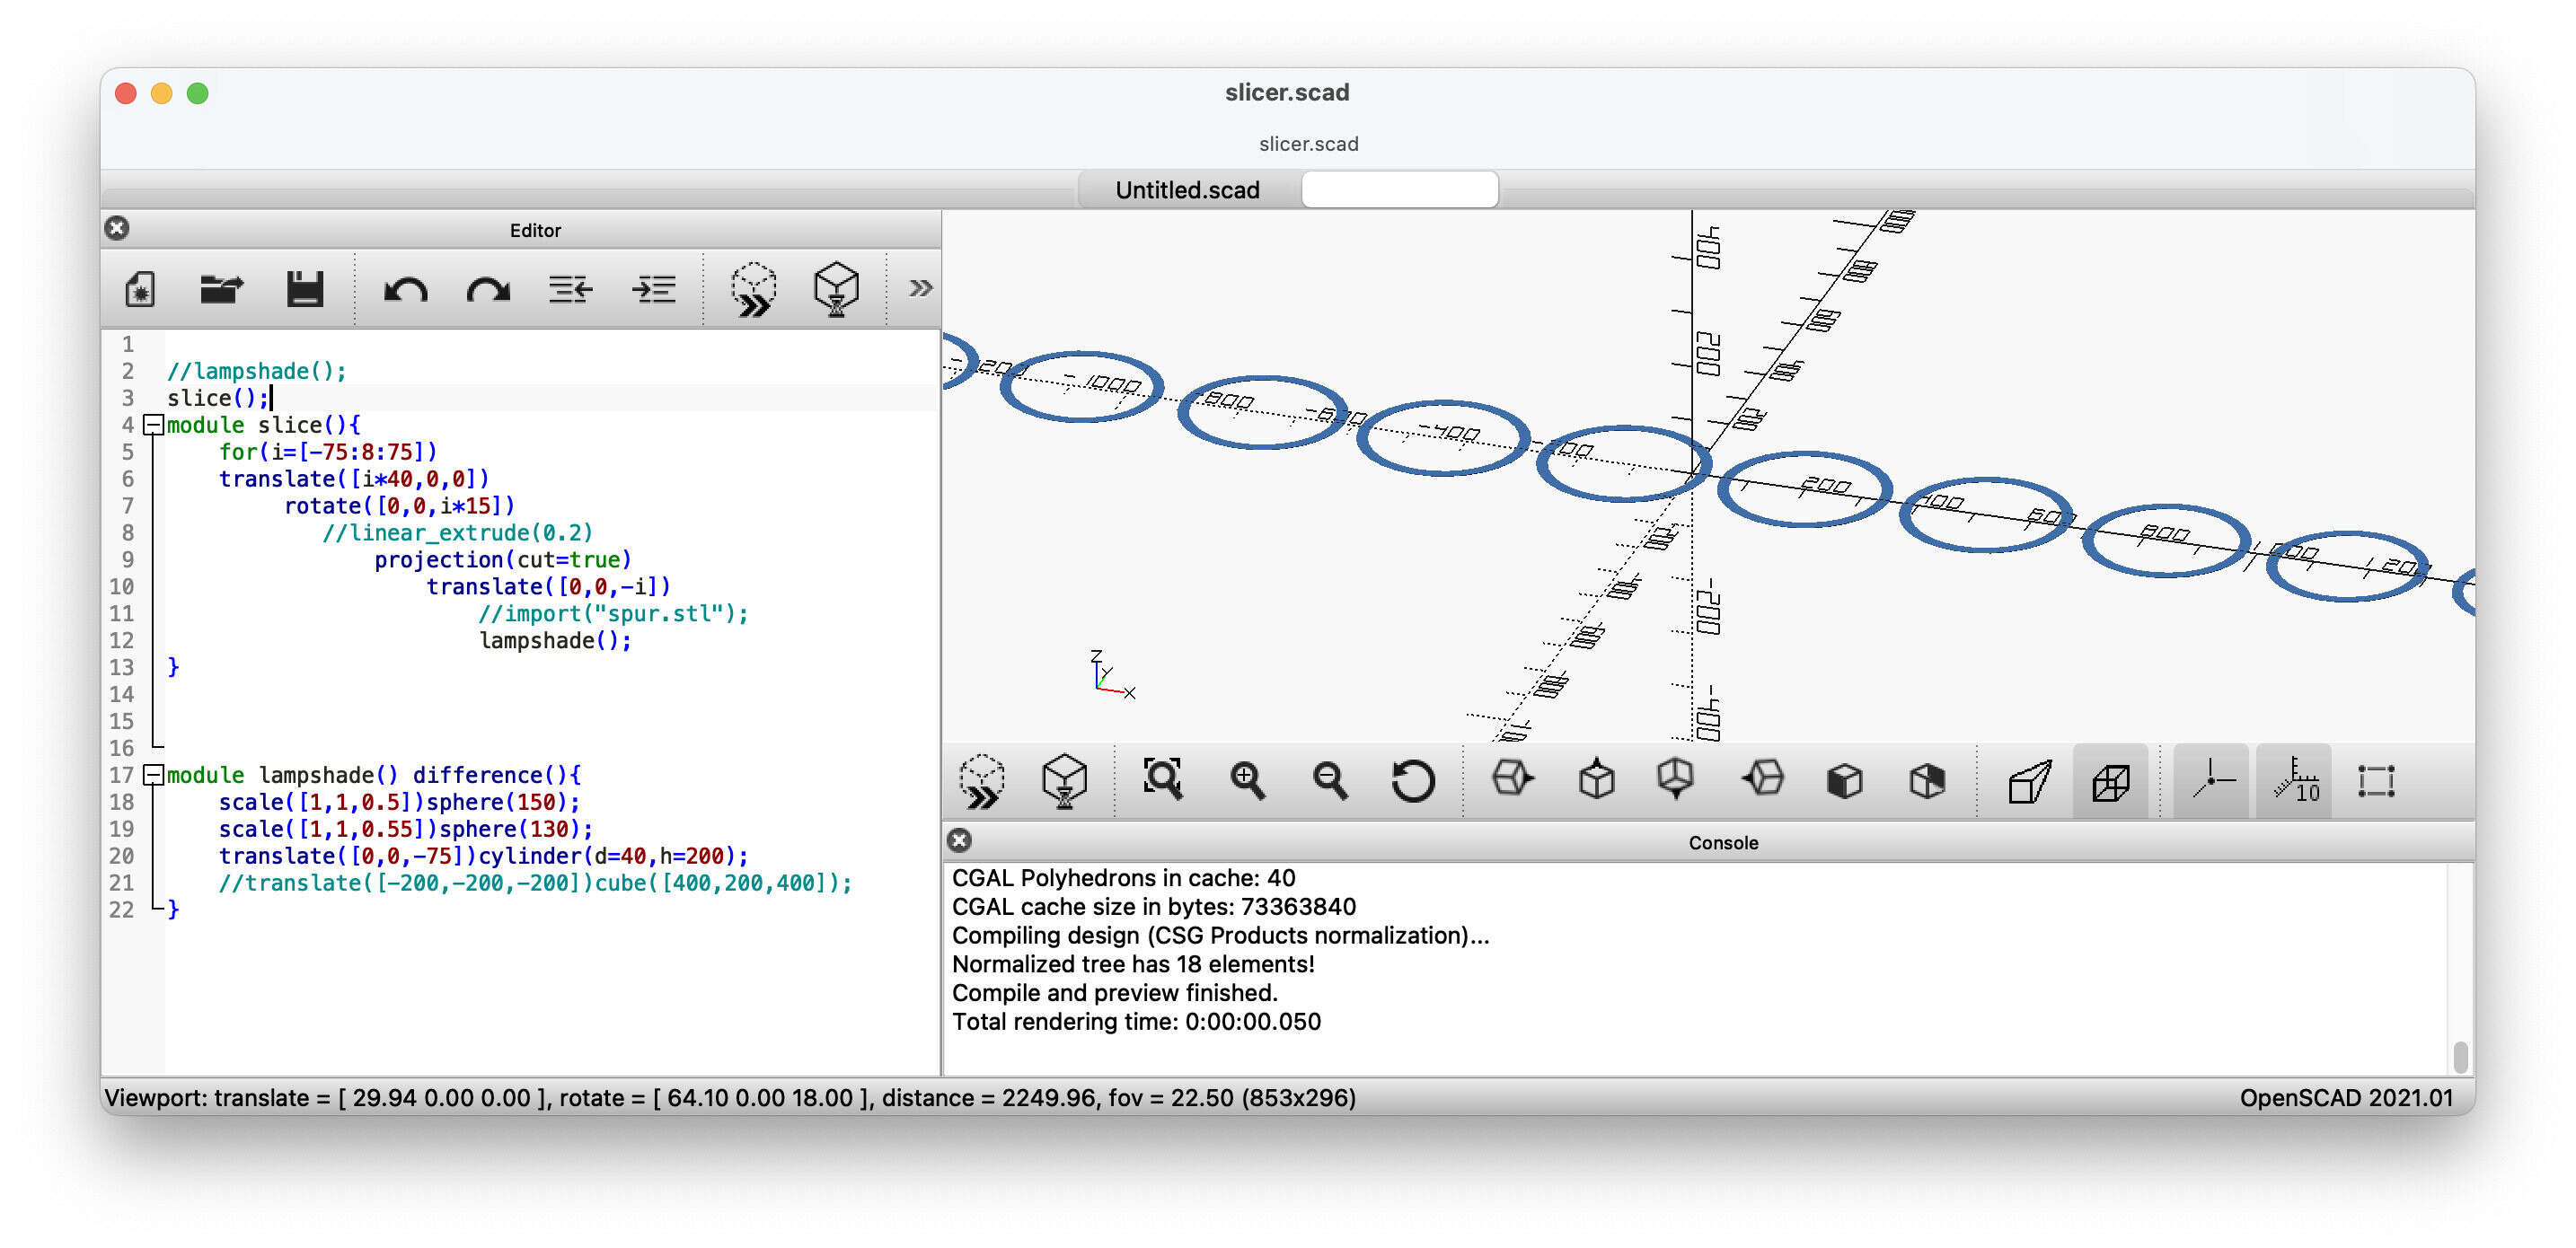Open a file with the folder icon

(222, 290)
